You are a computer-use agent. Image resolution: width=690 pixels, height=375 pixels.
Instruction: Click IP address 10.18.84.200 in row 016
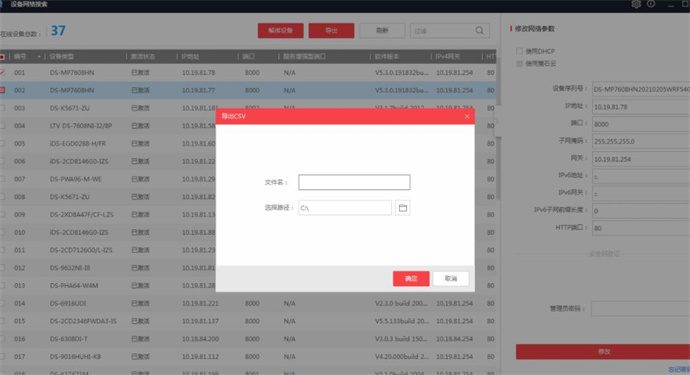[x=200, y=339]
